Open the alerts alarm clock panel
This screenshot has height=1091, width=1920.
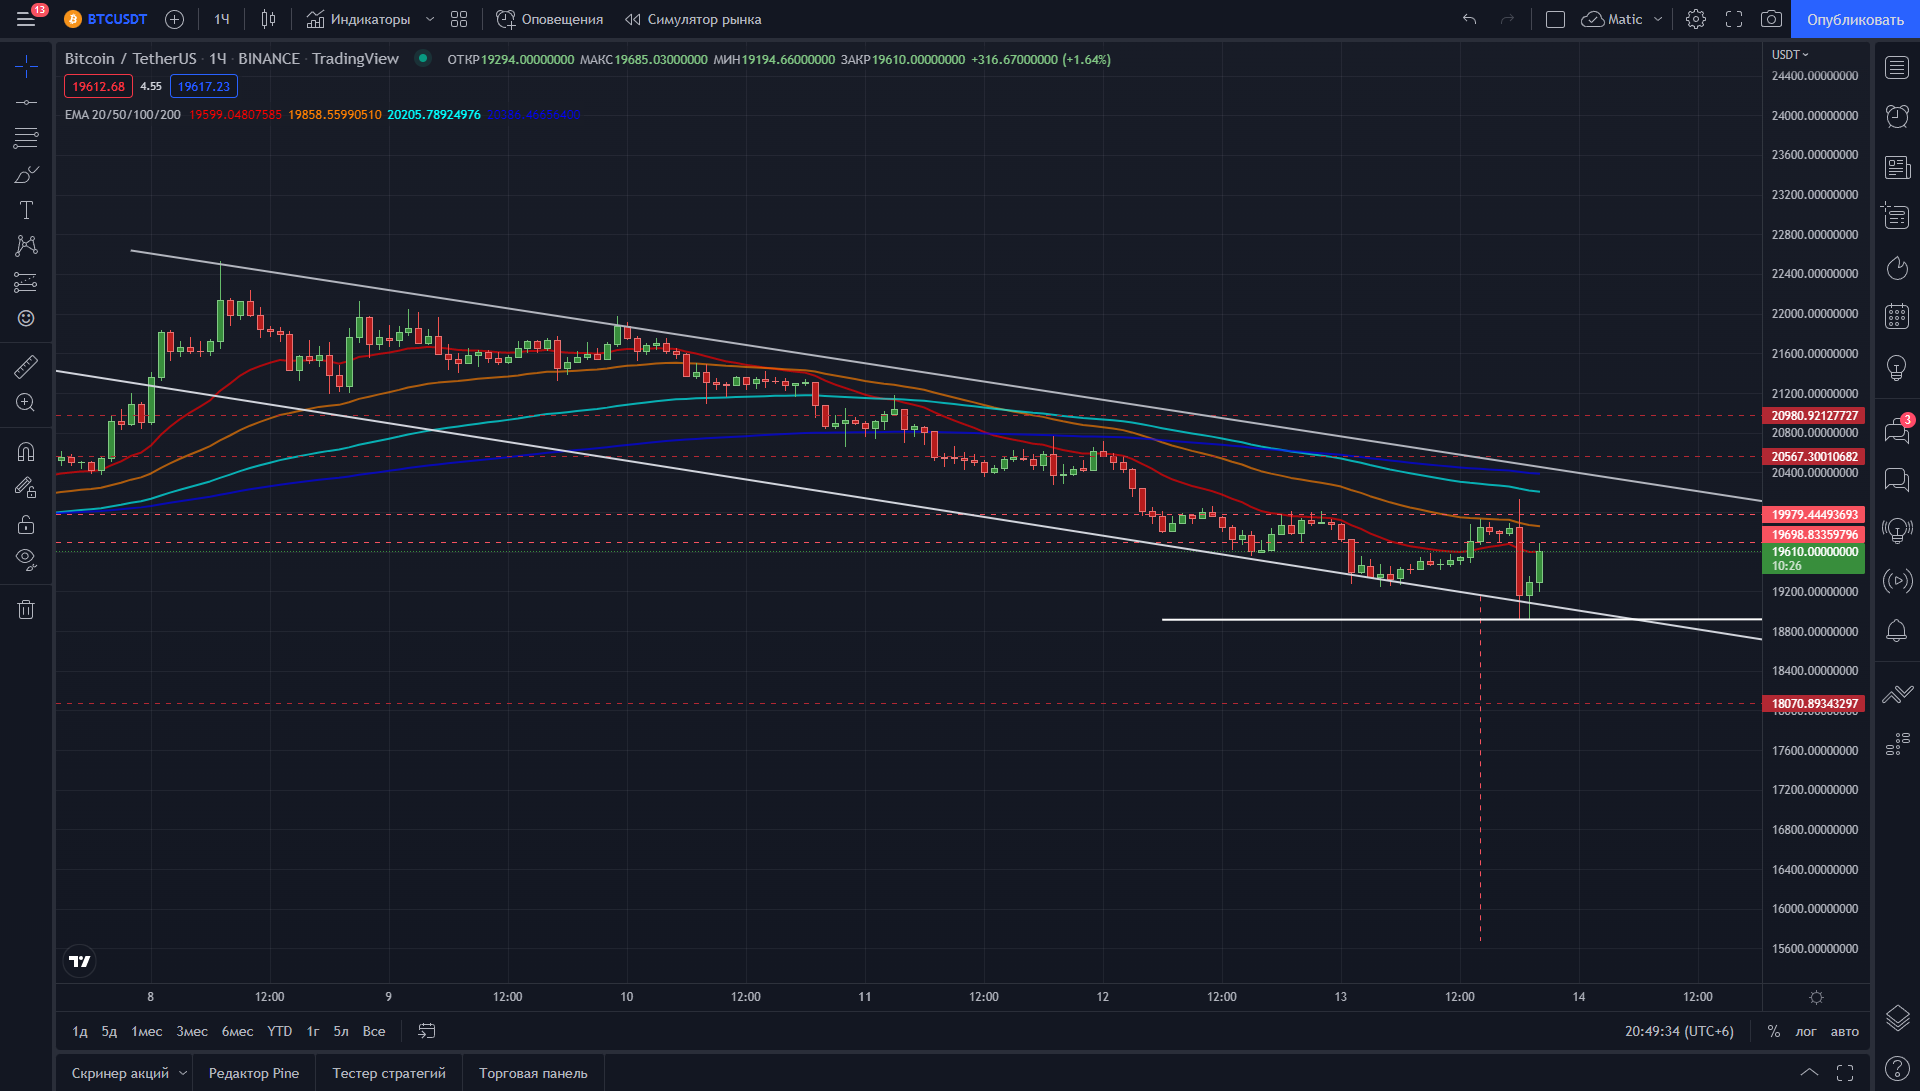pos(1897,116)
